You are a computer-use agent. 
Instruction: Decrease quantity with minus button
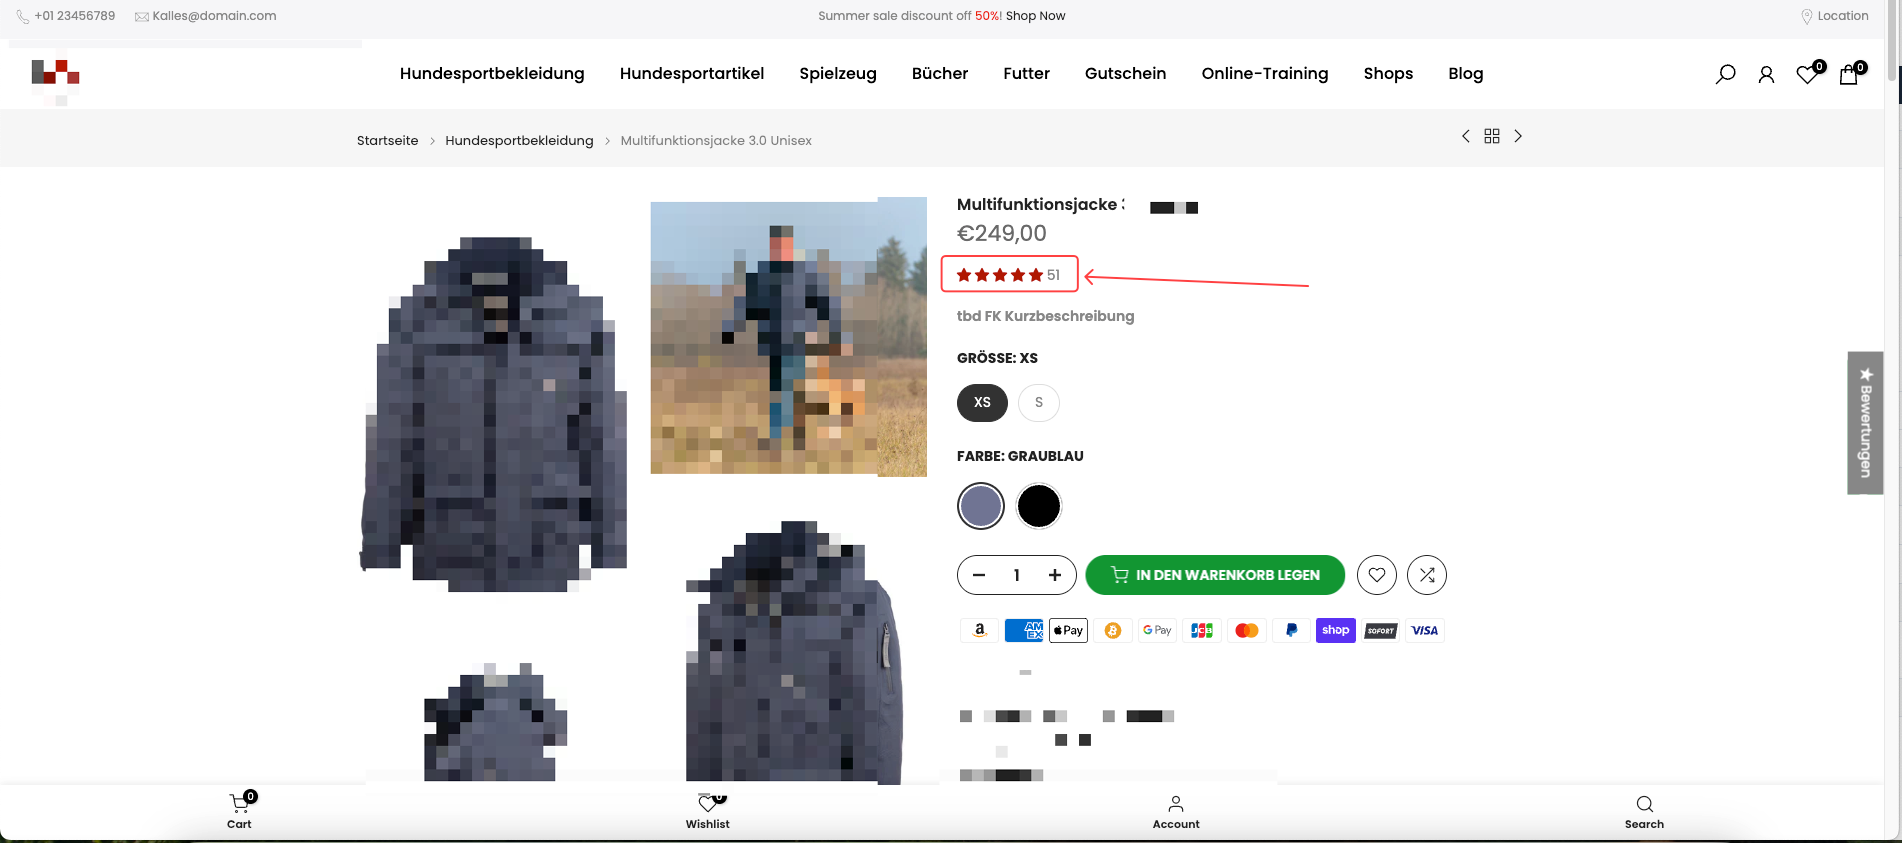979,575
